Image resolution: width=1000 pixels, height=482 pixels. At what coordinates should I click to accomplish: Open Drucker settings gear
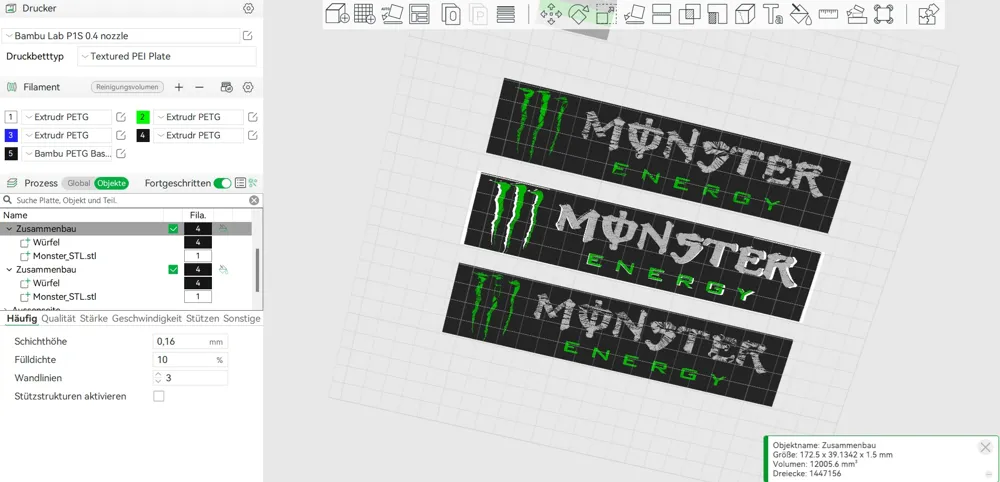point(248,8)
